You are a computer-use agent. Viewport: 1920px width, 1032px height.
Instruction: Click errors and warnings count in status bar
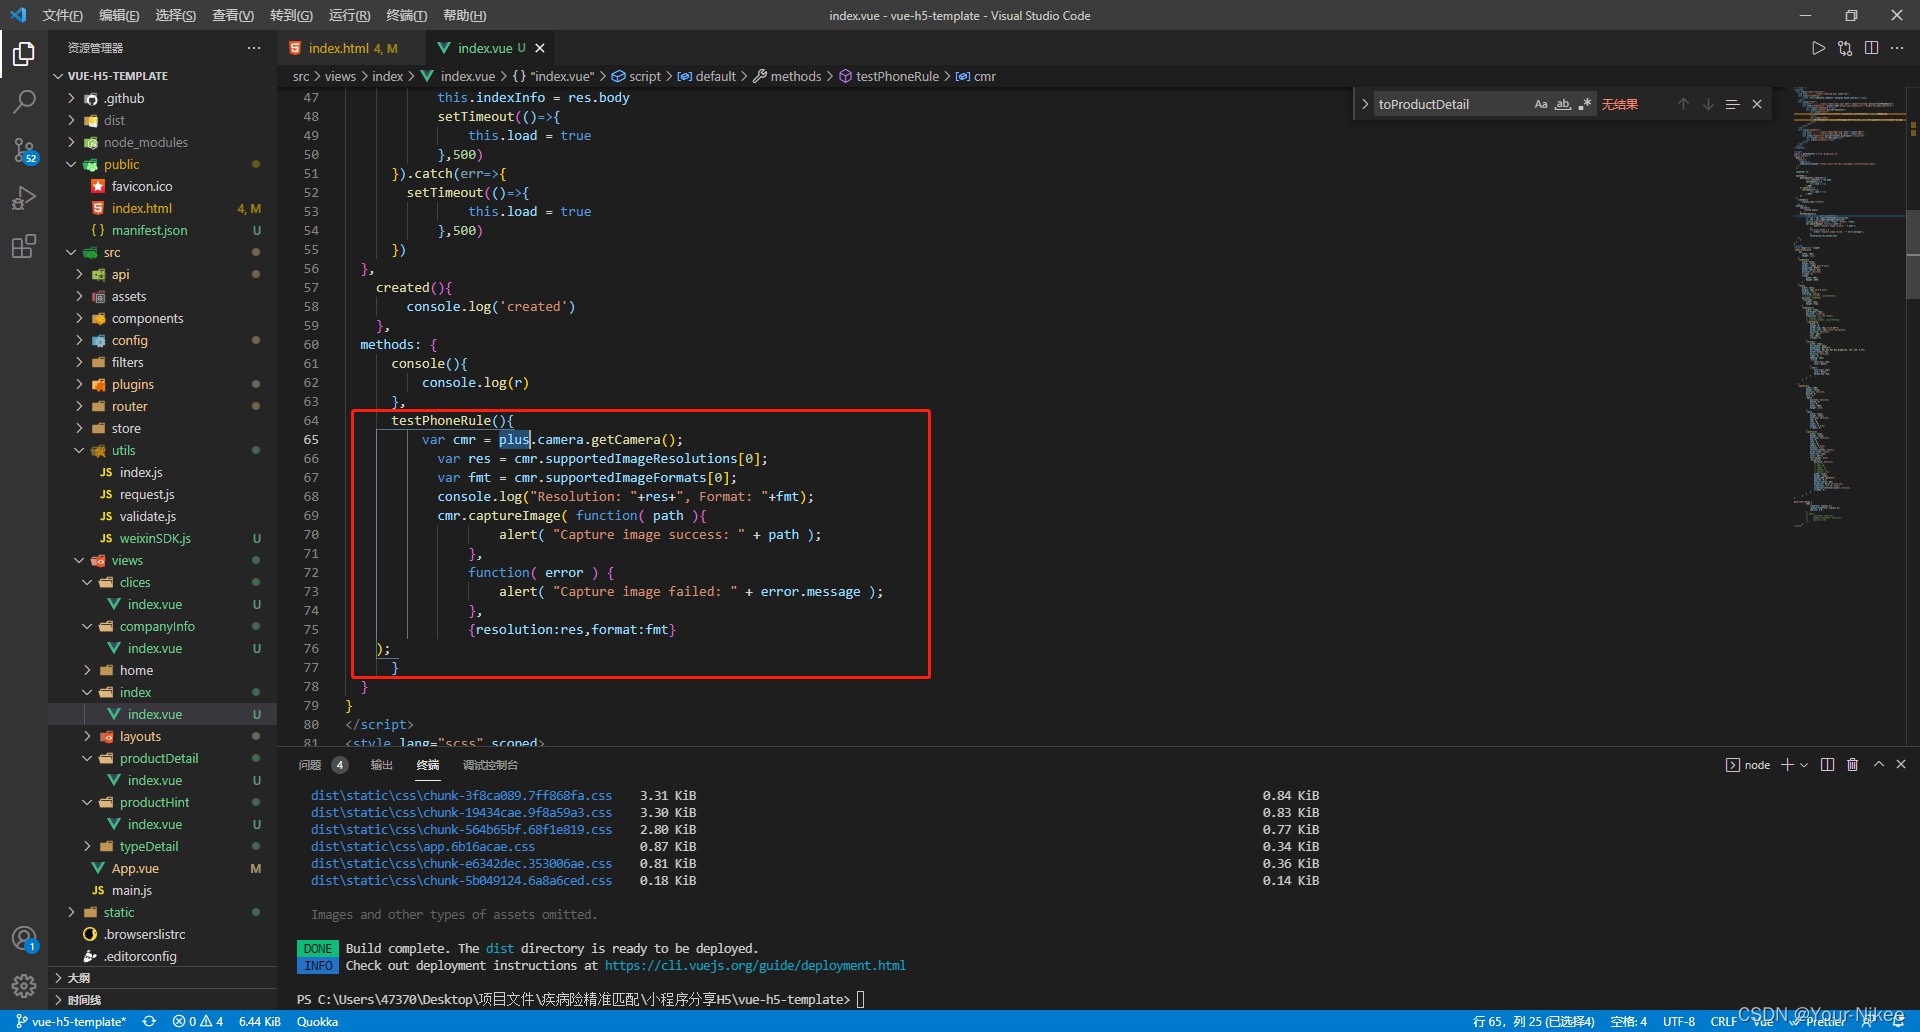(198, 1021)
